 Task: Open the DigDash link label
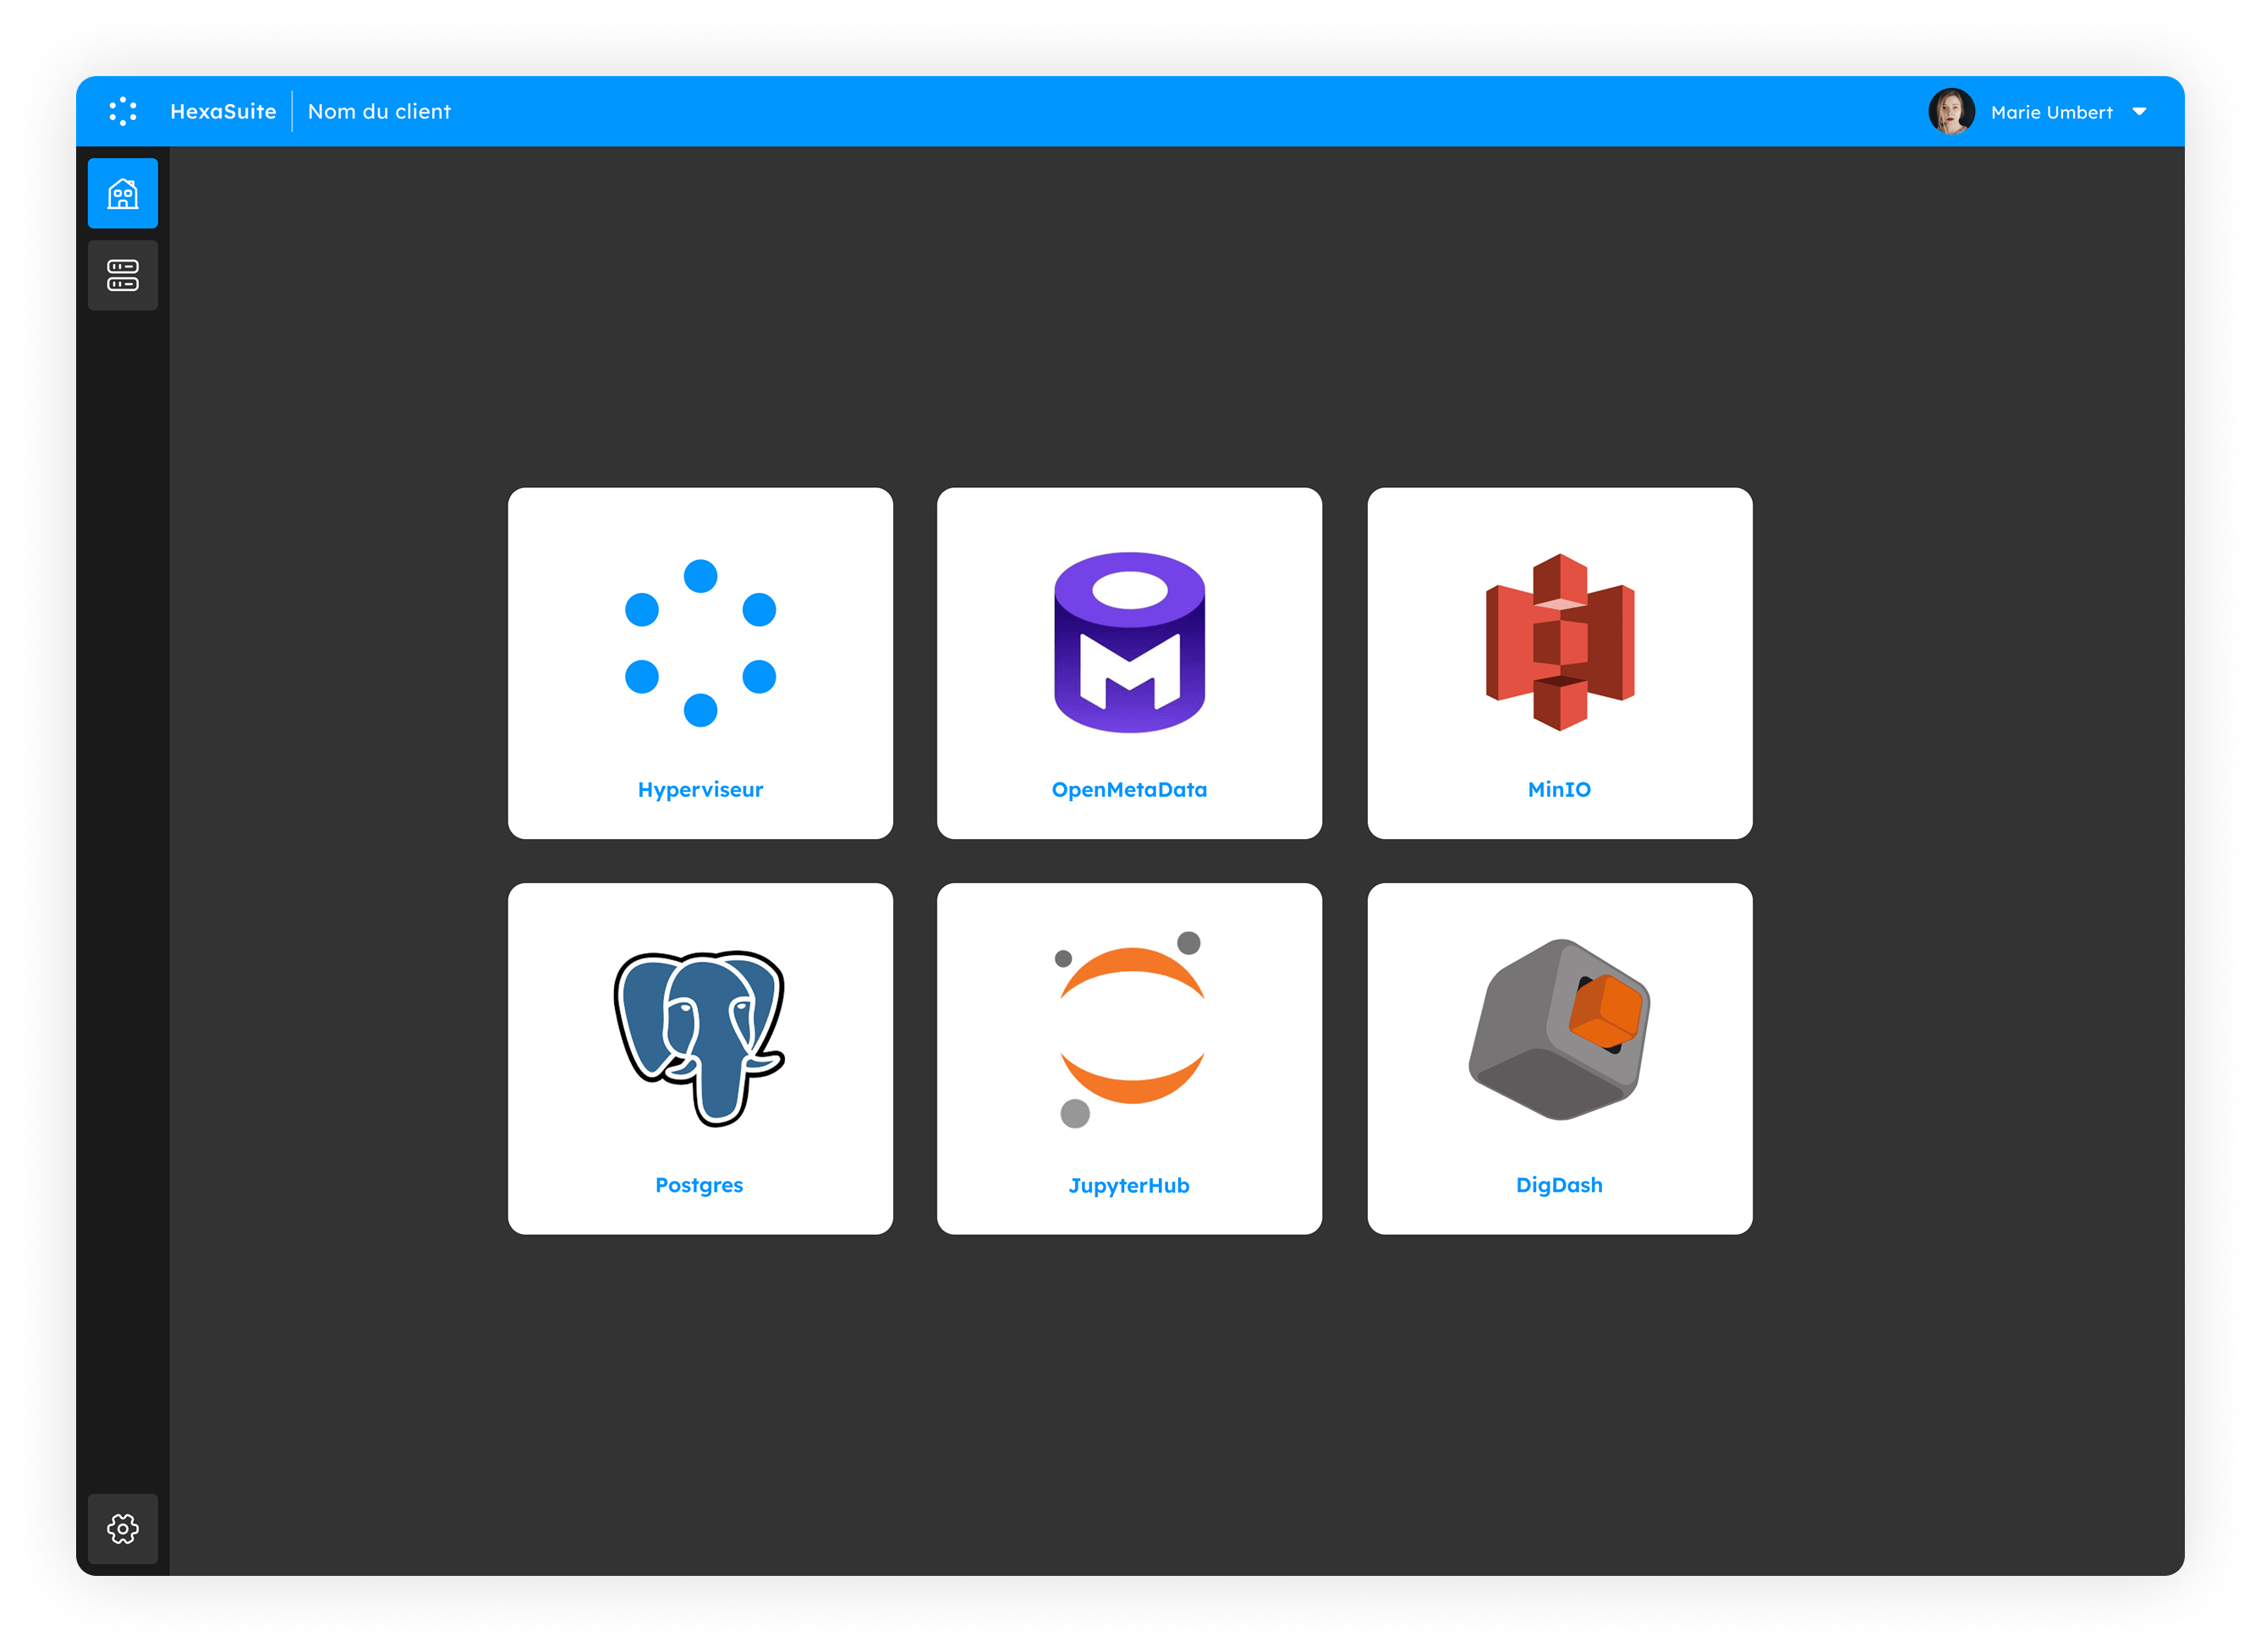[x=1559, y=1185]
